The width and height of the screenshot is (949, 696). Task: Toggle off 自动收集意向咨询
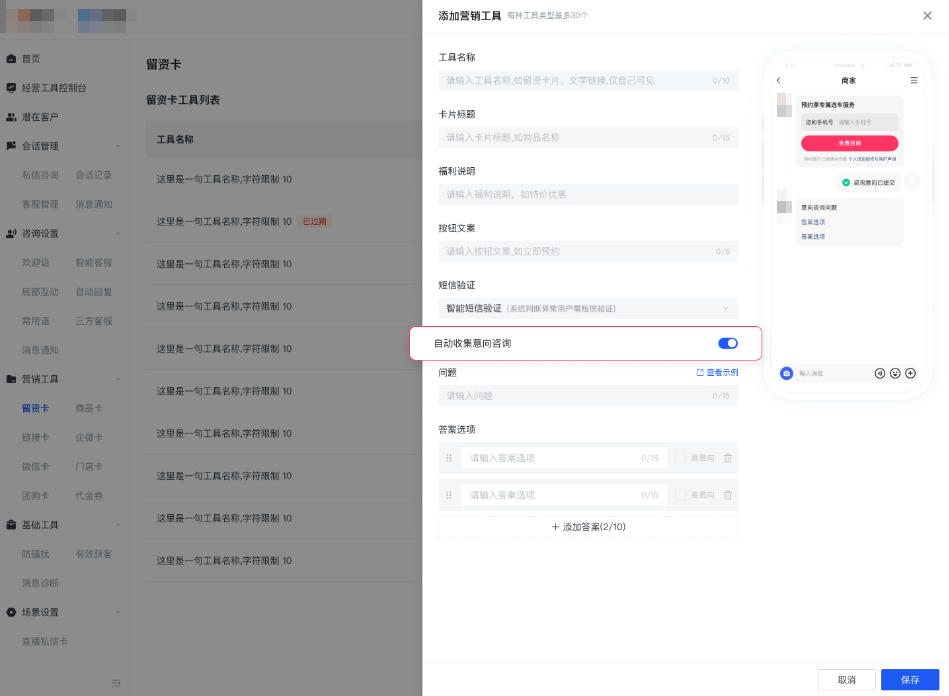[727, 343]
